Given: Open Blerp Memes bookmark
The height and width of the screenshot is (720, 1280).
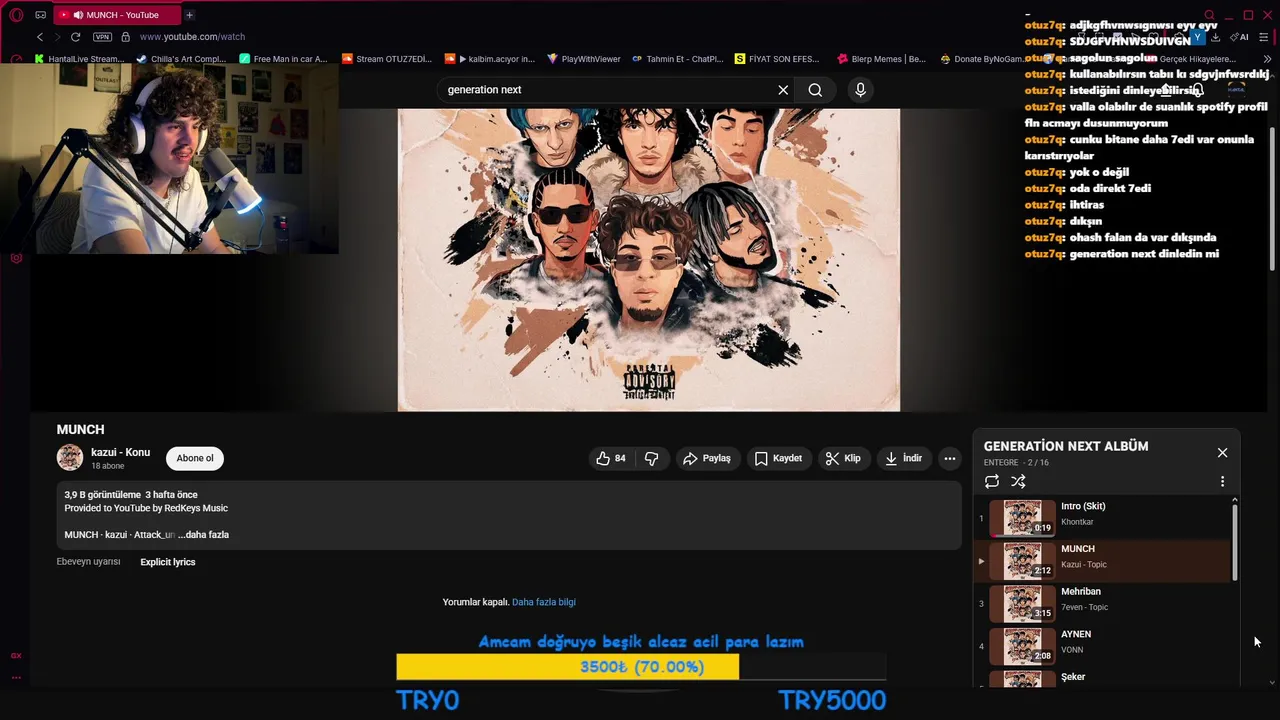Looking at the screenshot, I should [x=881, y=59].
